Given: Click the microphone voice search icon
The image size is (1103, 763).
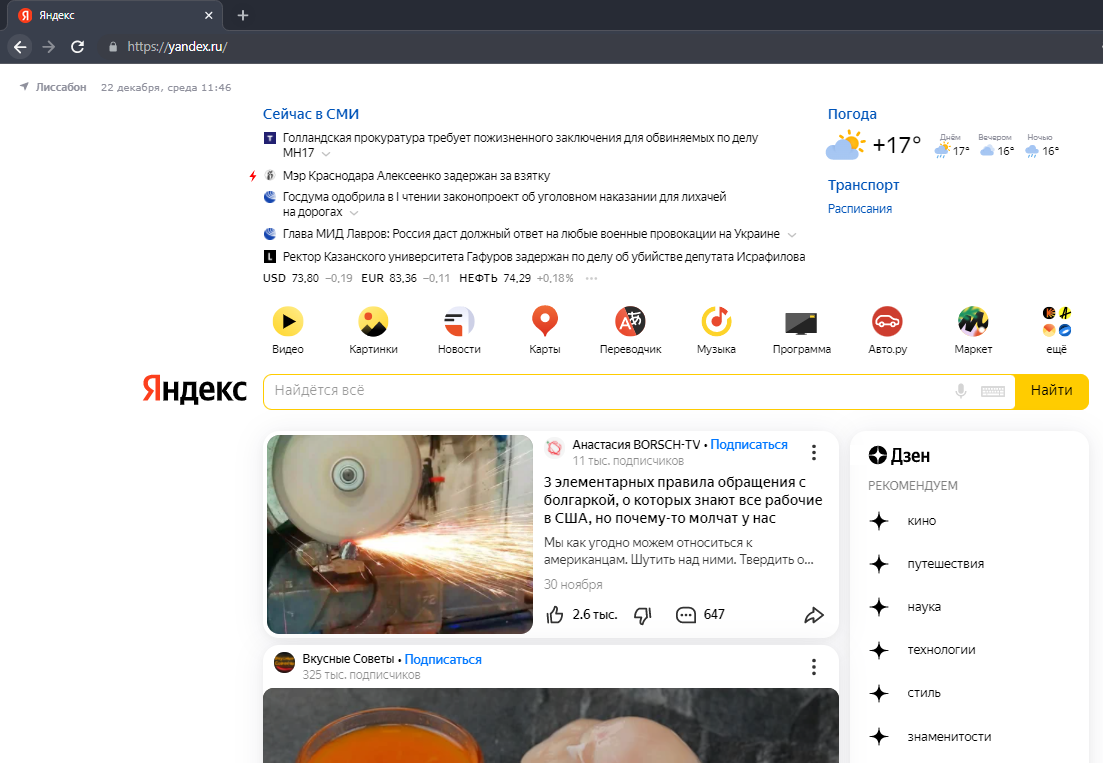Looking at the screenshot, I should [960, 391].
